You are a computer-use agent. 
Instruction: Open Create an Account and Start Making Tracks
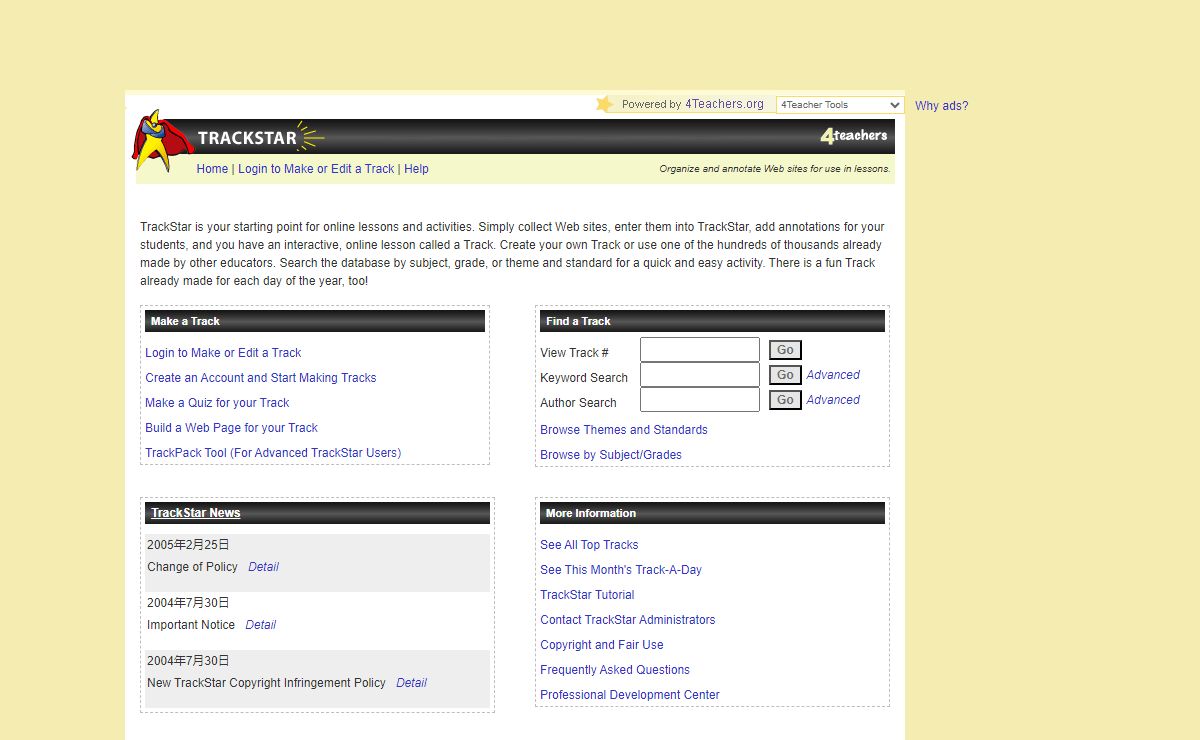tap(261, 378)
